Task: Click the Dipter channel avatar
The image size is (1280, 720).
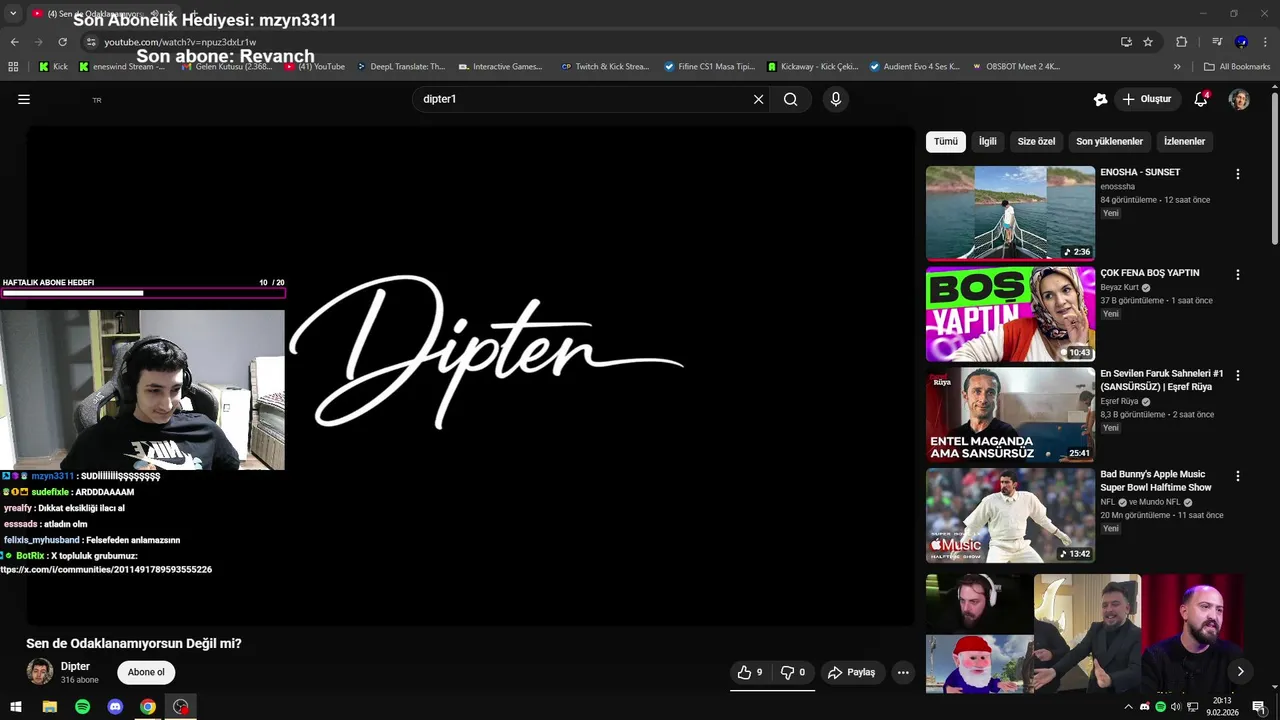Action: (40, 672)
